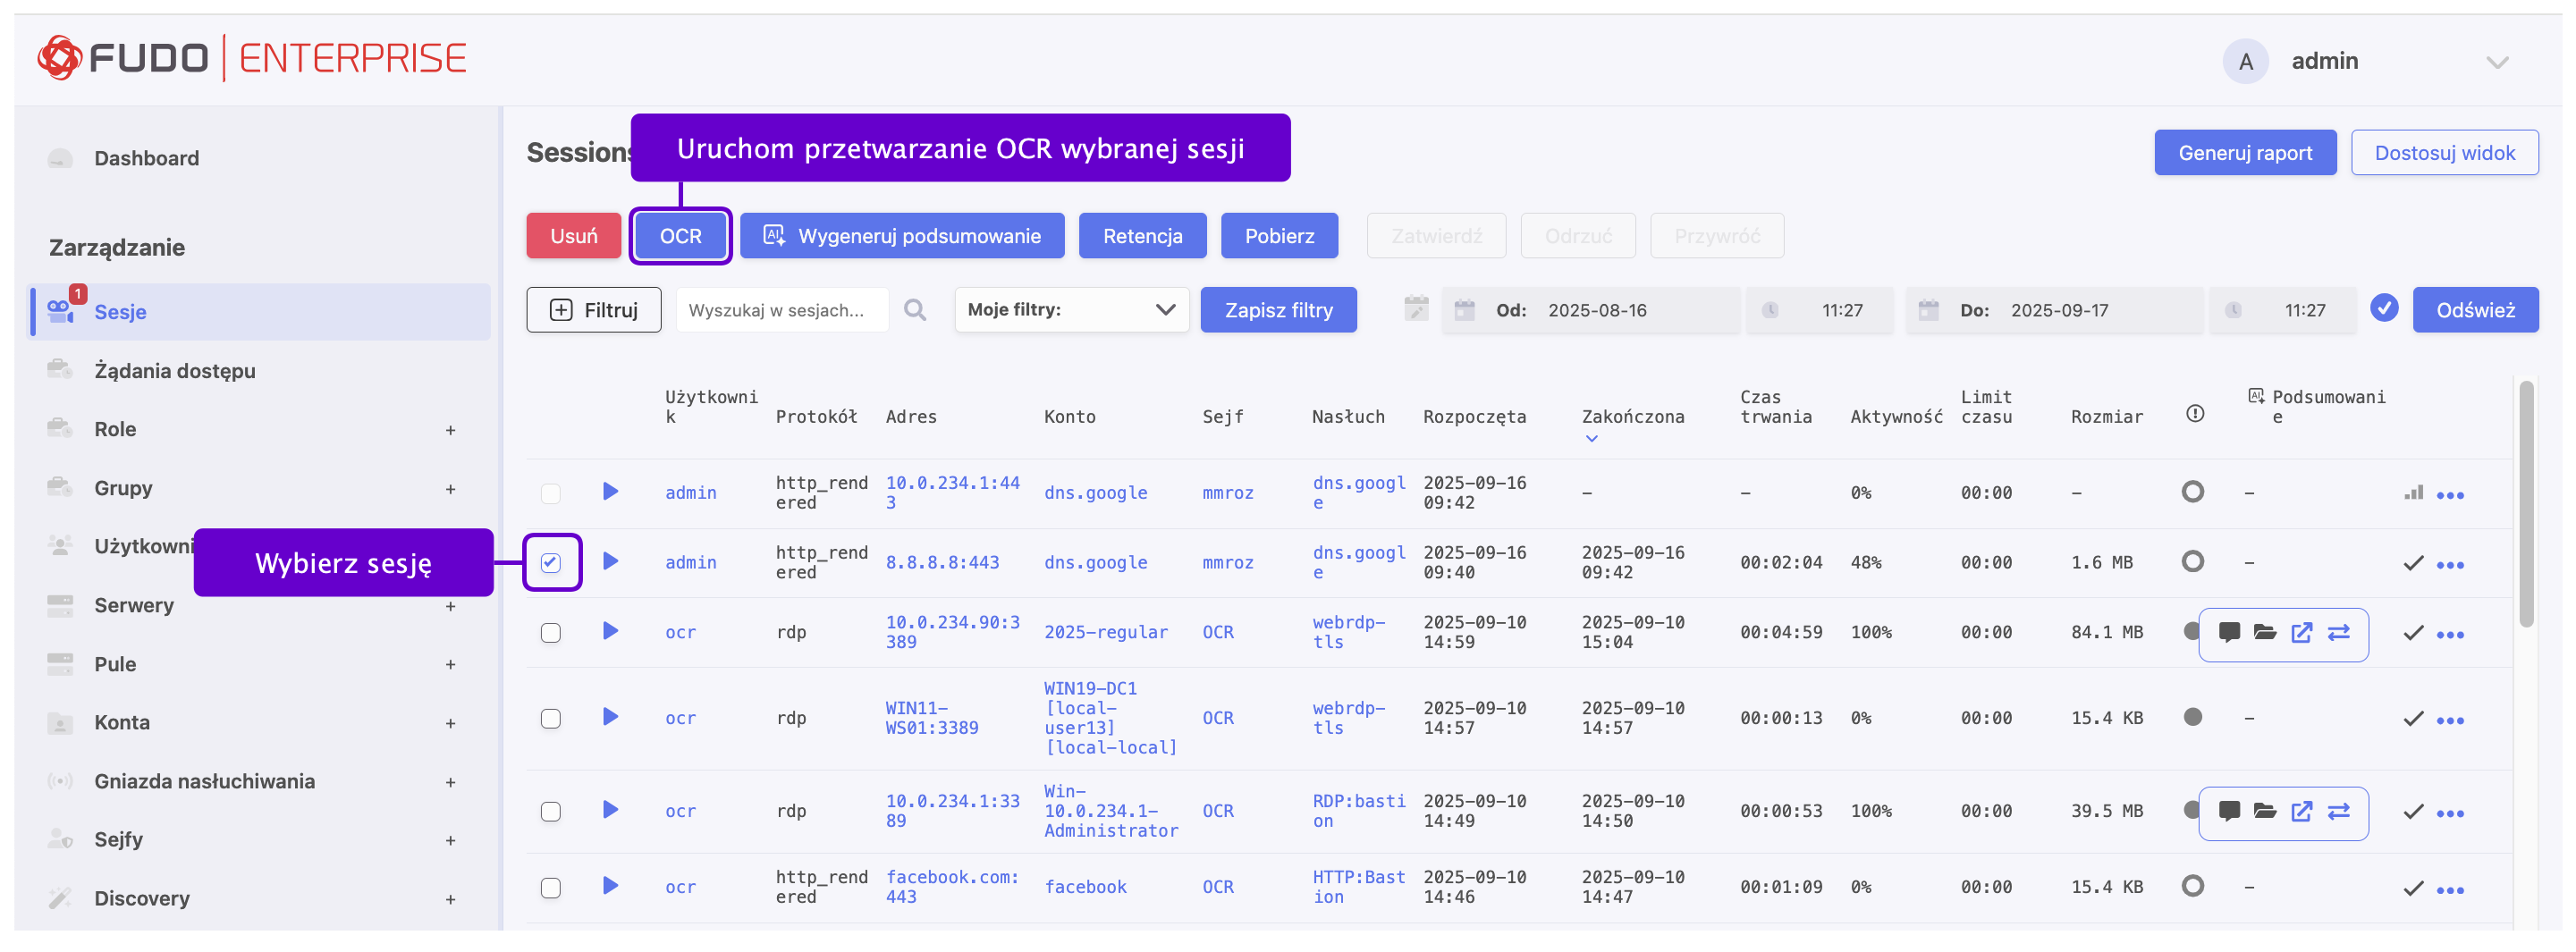
Task: Open comment icon for 2025-regular session
Action: [2228, 632]
